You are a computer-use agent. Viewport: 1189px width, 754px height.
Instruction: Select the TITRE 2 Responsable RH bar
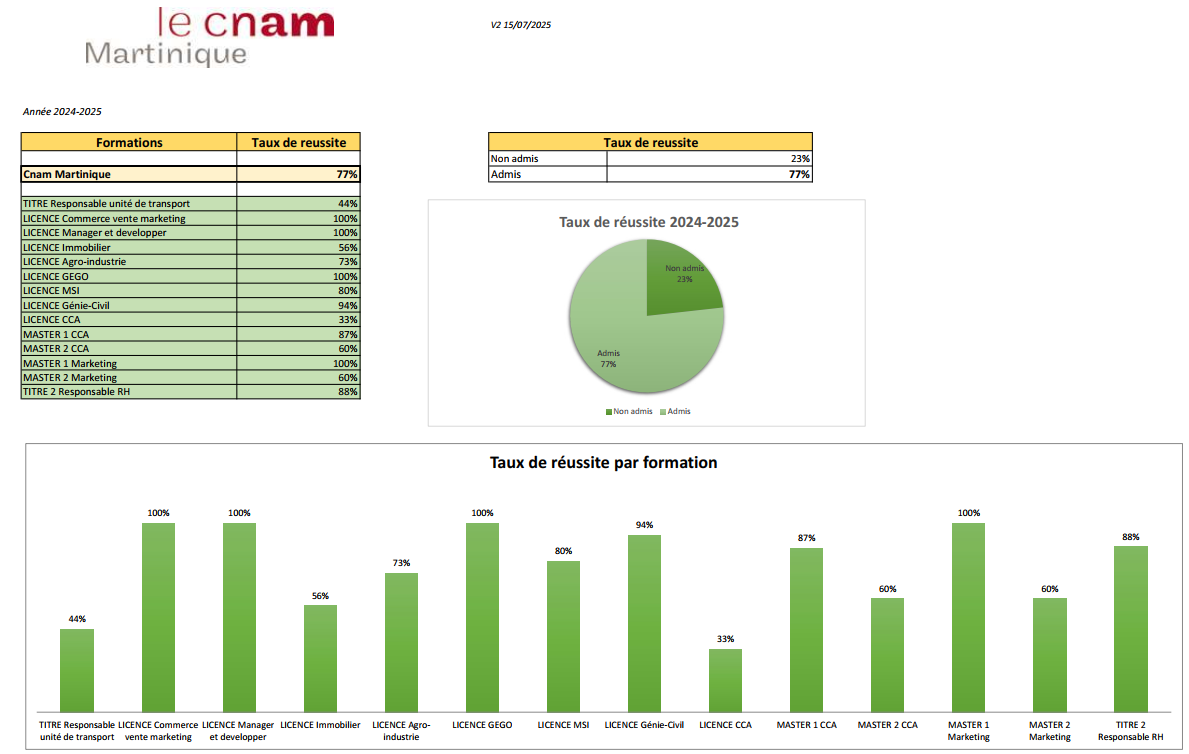[1131, 629]
